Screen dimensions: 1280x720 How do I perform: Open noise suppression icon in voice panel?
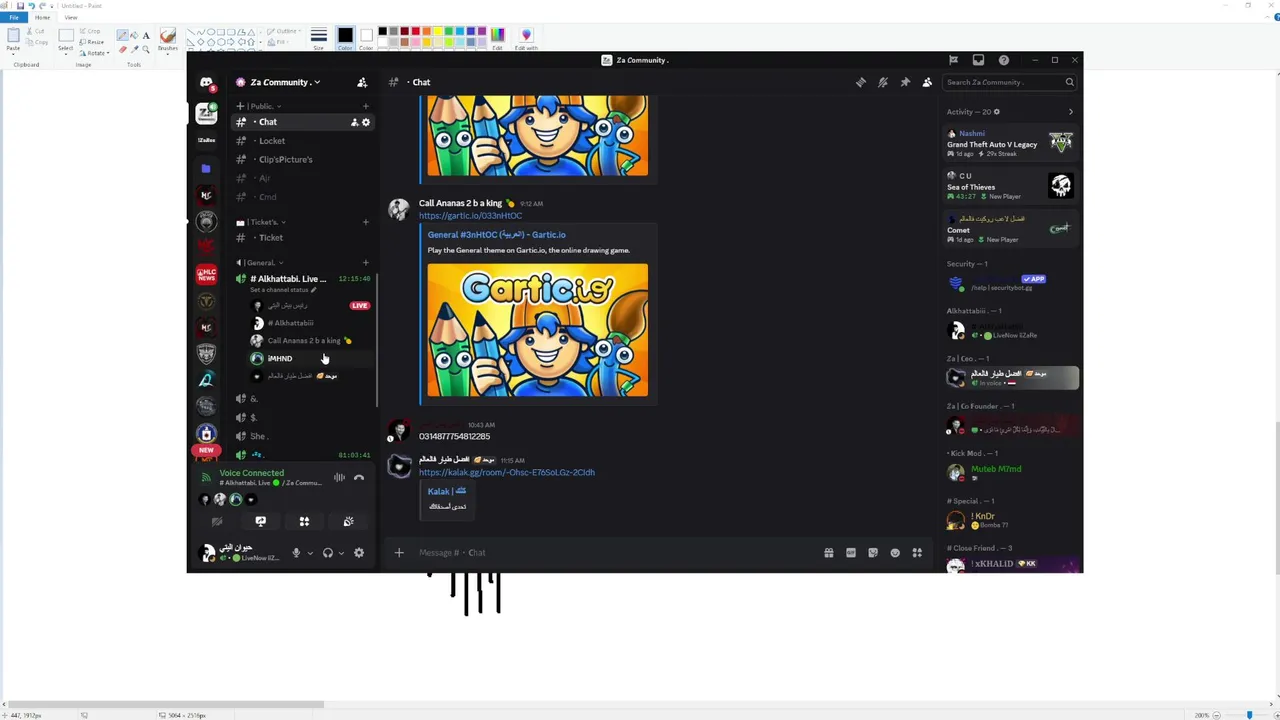pyautogui.click(x=339, y=478)
